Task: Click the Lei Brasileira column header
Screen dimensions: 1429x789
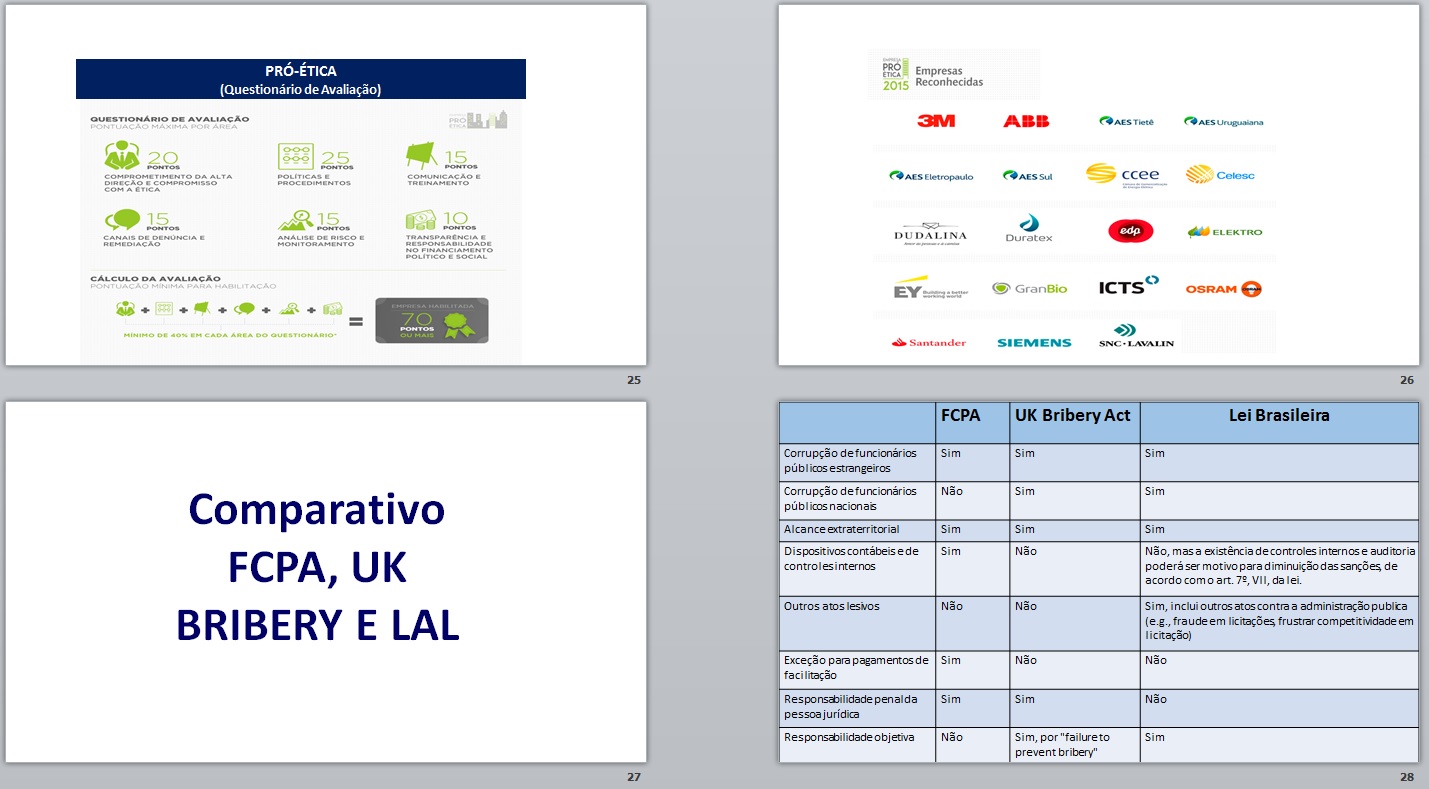Action: (x=1278, y=416)
